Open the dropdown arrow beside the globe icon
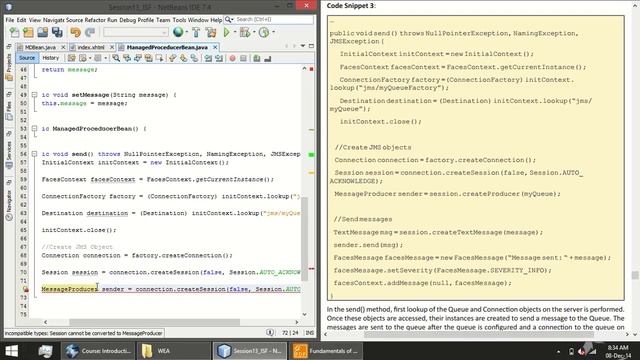Image resolution: width=640 pixels, height=360 pixels. point(187,32)
